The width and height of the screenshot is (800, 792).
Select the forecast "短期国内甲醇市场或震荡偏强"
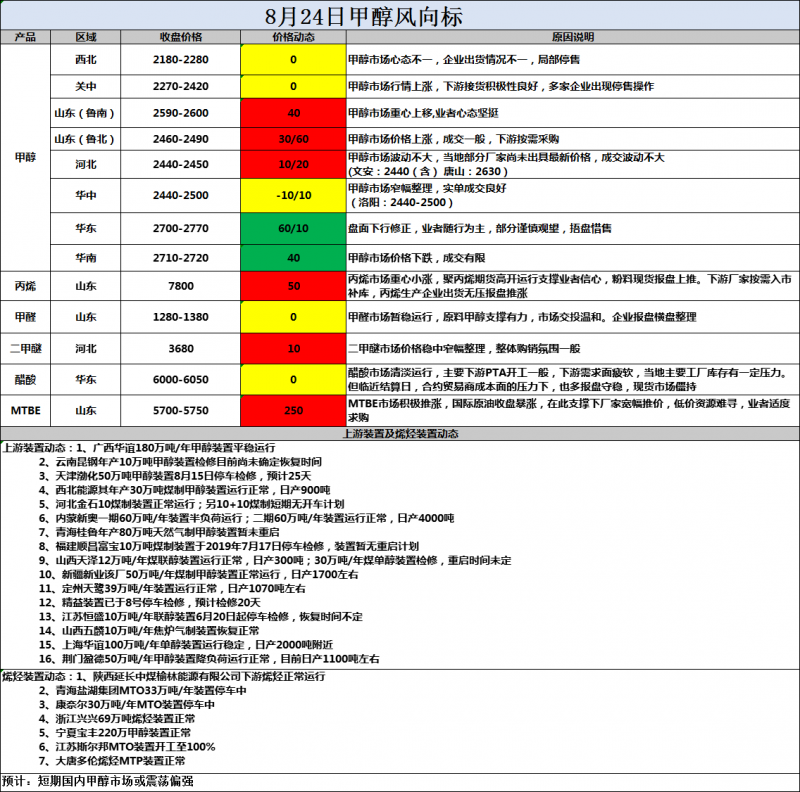pos(116,781)
